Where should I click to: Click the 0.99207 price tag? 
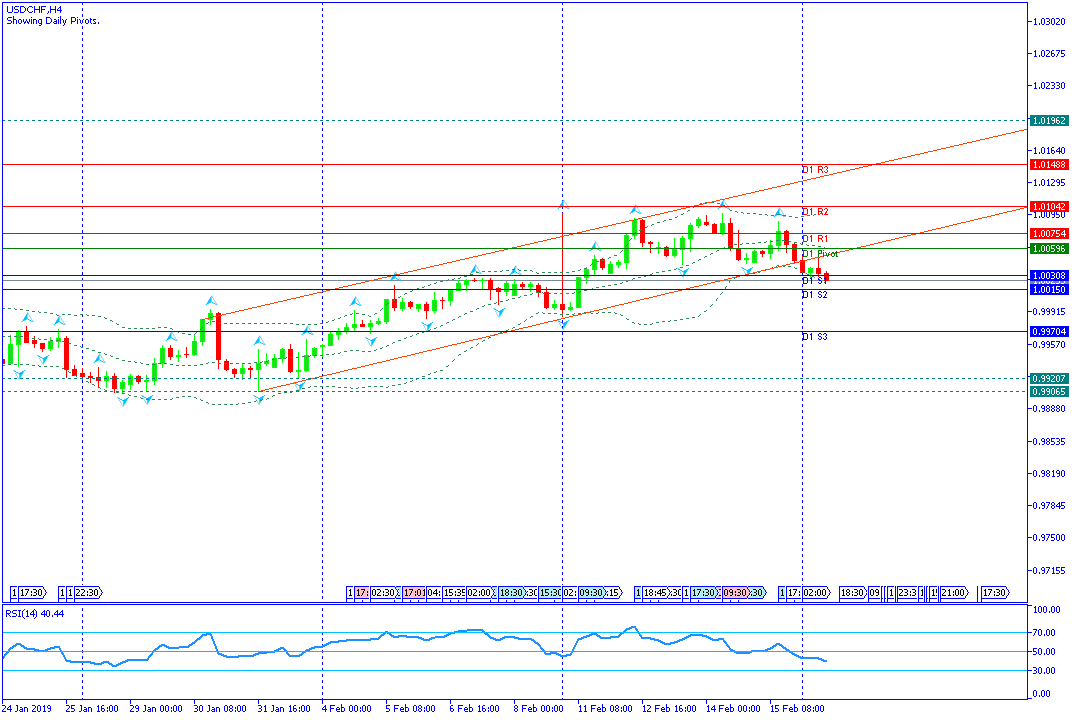tap(1049, 379)
